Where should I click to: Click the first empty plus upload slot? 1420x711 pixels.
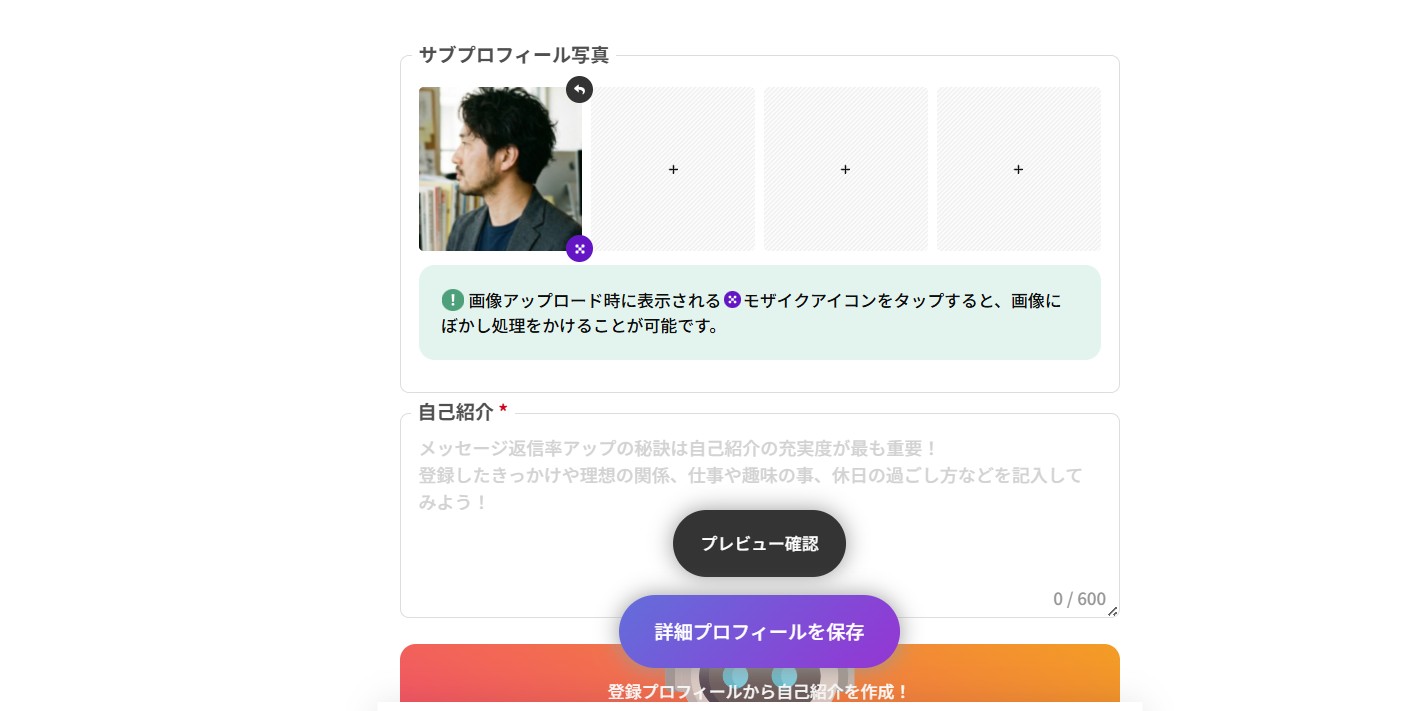point(672,169)
